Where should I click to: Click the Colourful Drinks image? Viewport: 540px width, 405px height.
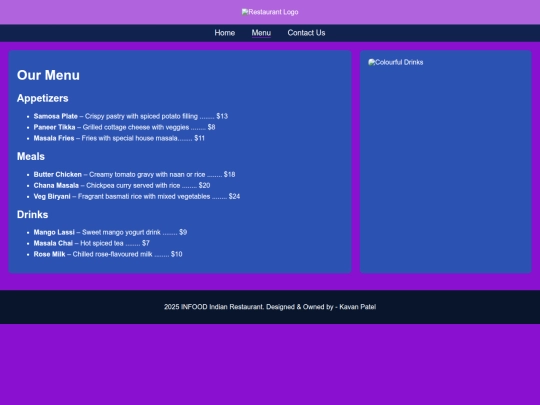[x=396, y=62]
